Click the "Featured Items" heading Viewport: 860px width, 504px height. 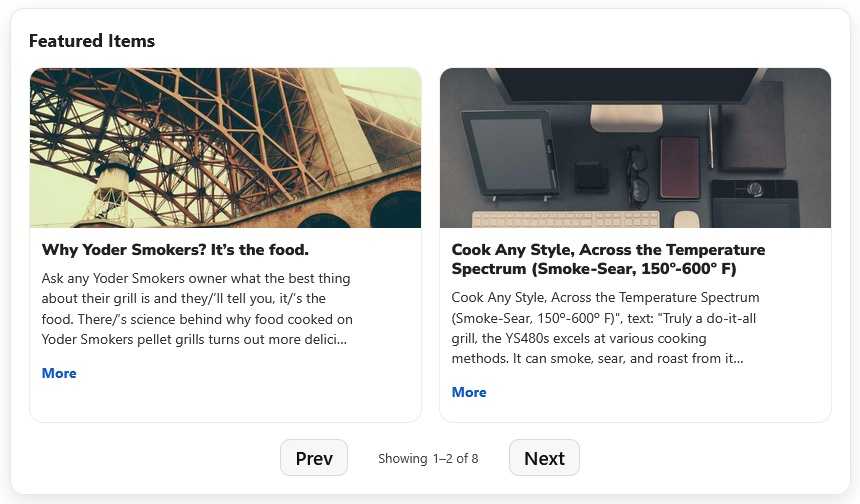92,41
